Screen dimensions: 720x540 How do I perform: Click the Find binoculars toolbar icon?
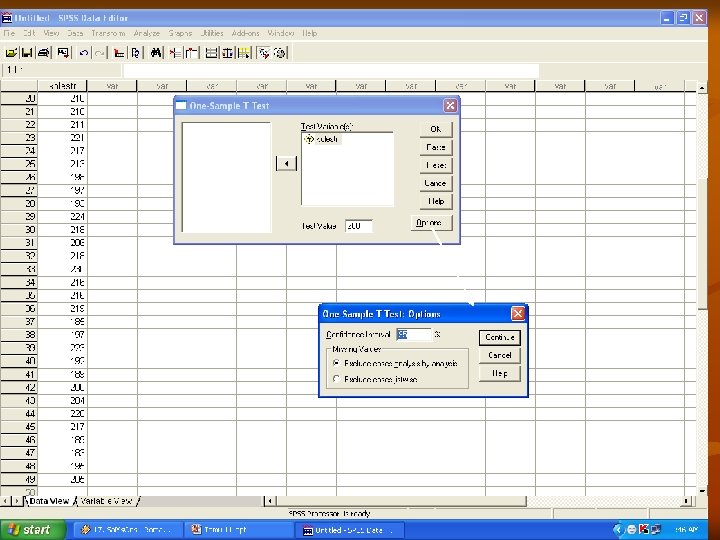pos(156,53)
